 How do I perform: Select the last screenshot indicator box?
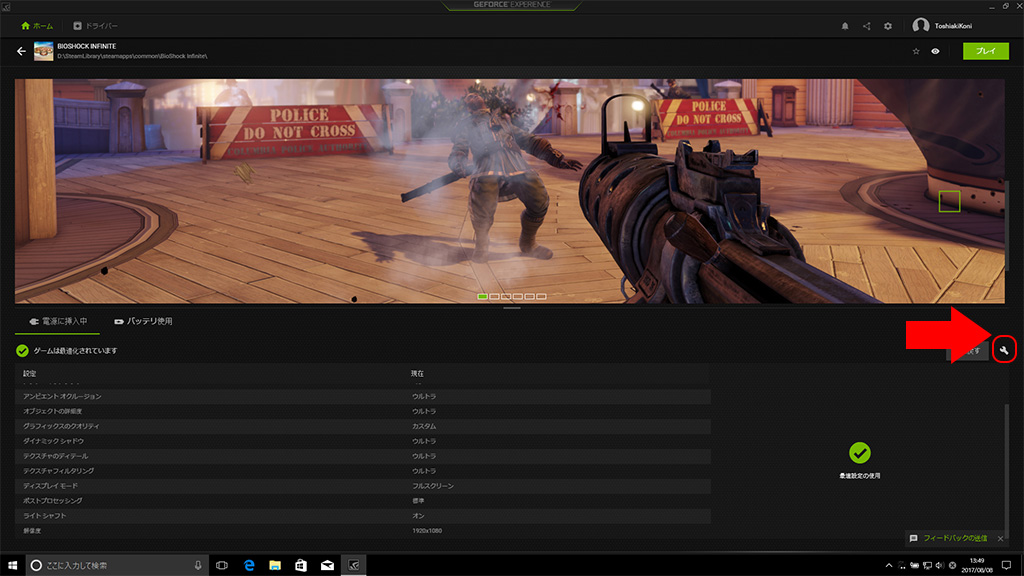tap(542, 297)
